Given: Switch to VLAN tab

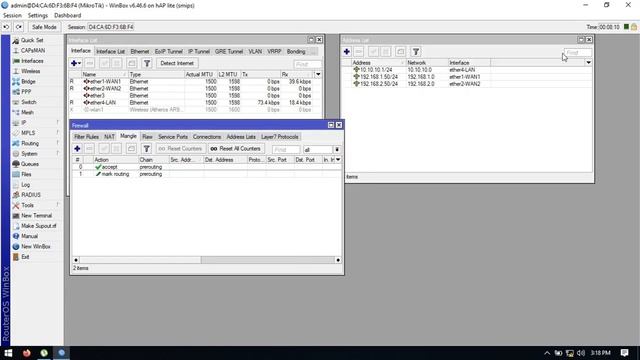Looking at the screenshot, I should 255,51.
